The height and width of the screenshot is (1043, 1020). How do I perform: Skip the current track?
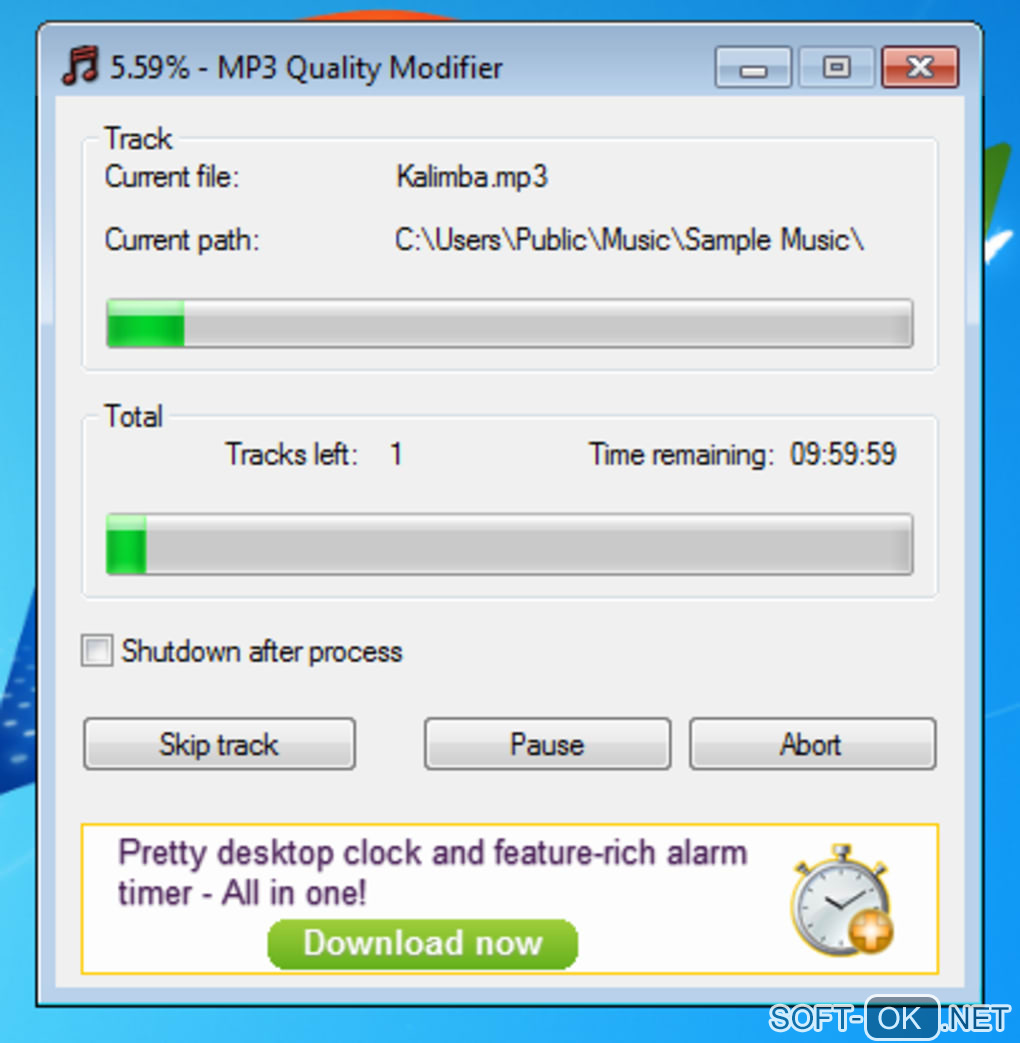[220, 744]
